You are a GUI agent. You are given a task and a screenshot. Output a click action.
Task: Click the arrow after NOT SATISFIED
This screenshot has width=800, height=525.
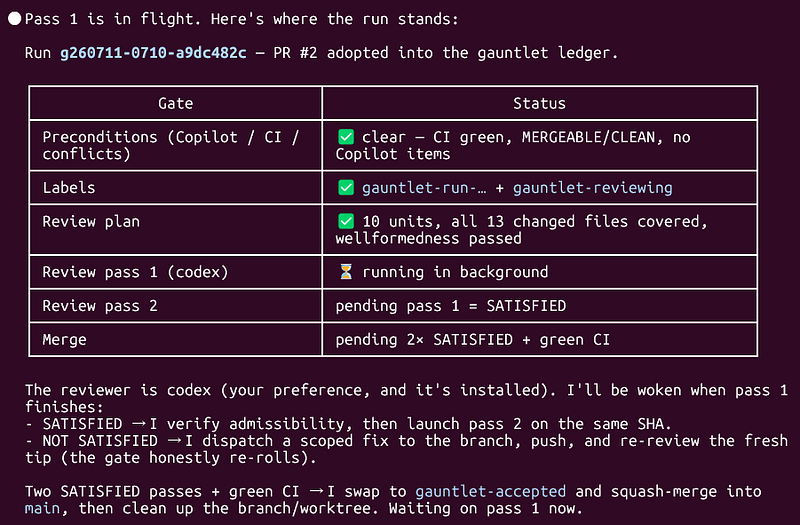click(173, 440)
